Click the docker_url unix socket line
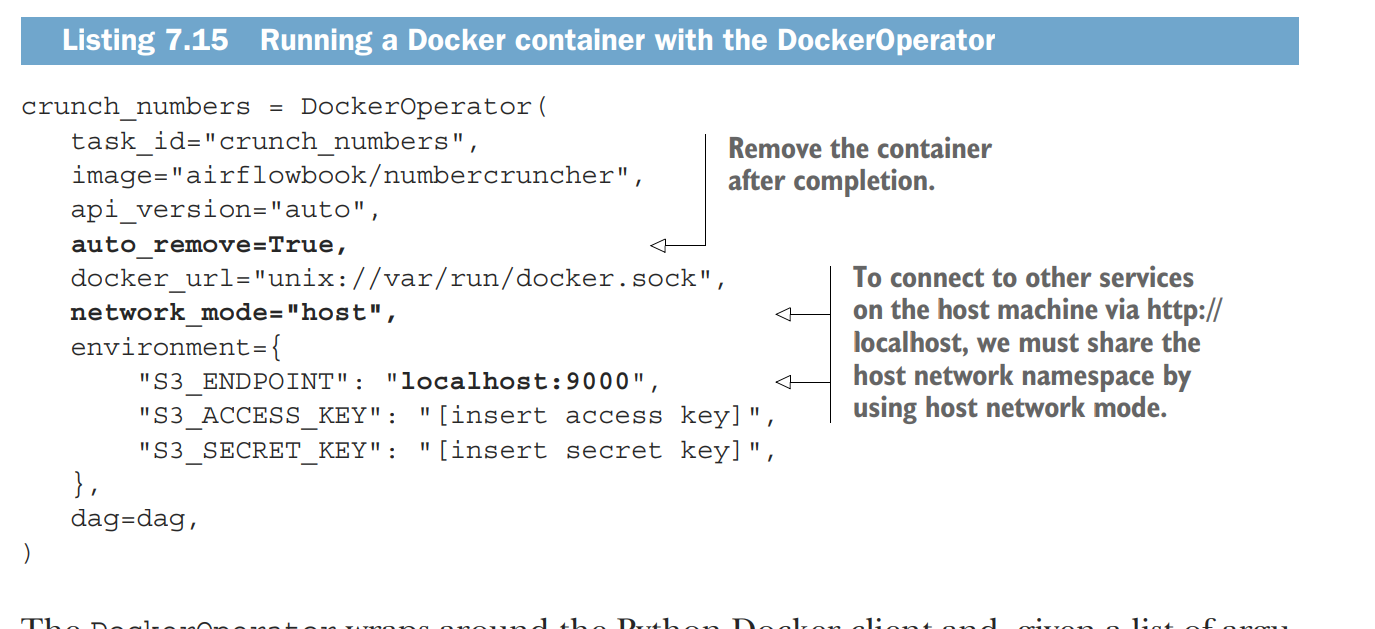 tap(398, 279)
